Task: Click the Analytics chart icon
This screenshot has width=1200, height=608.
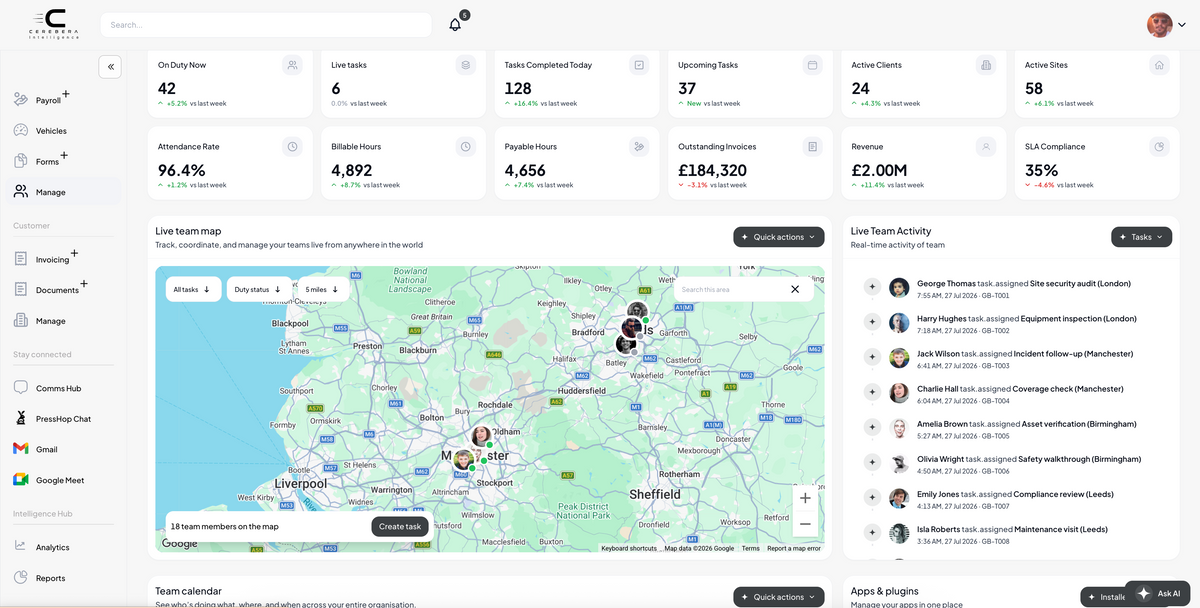Action: (21, 547)
